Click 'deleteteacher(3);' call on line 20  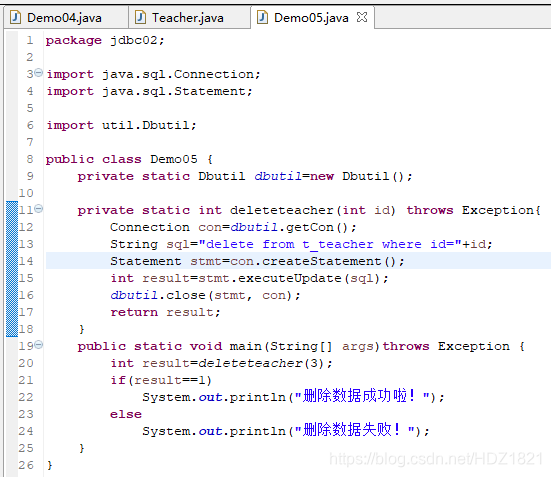[x=265, y=363]
